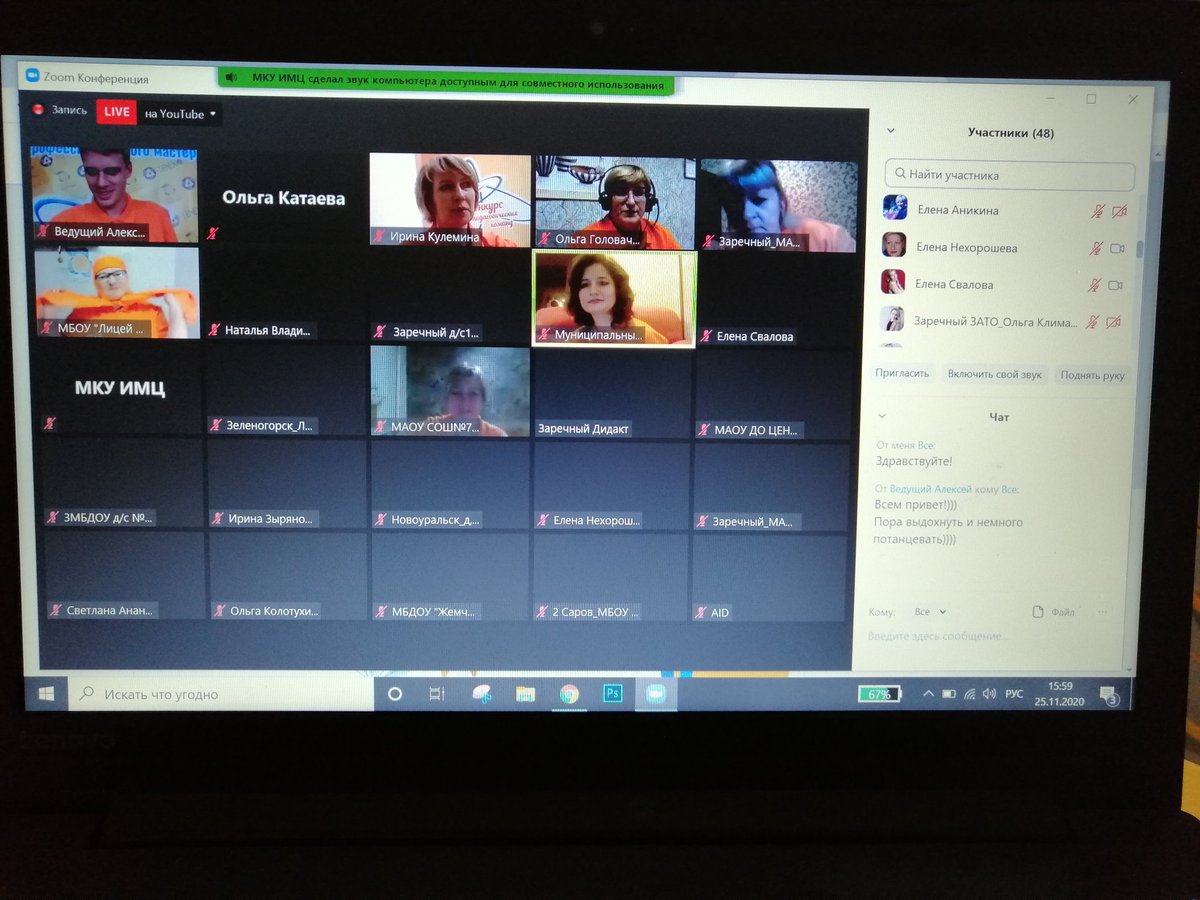Click the Windows taskbar search box

pos(220,693)
